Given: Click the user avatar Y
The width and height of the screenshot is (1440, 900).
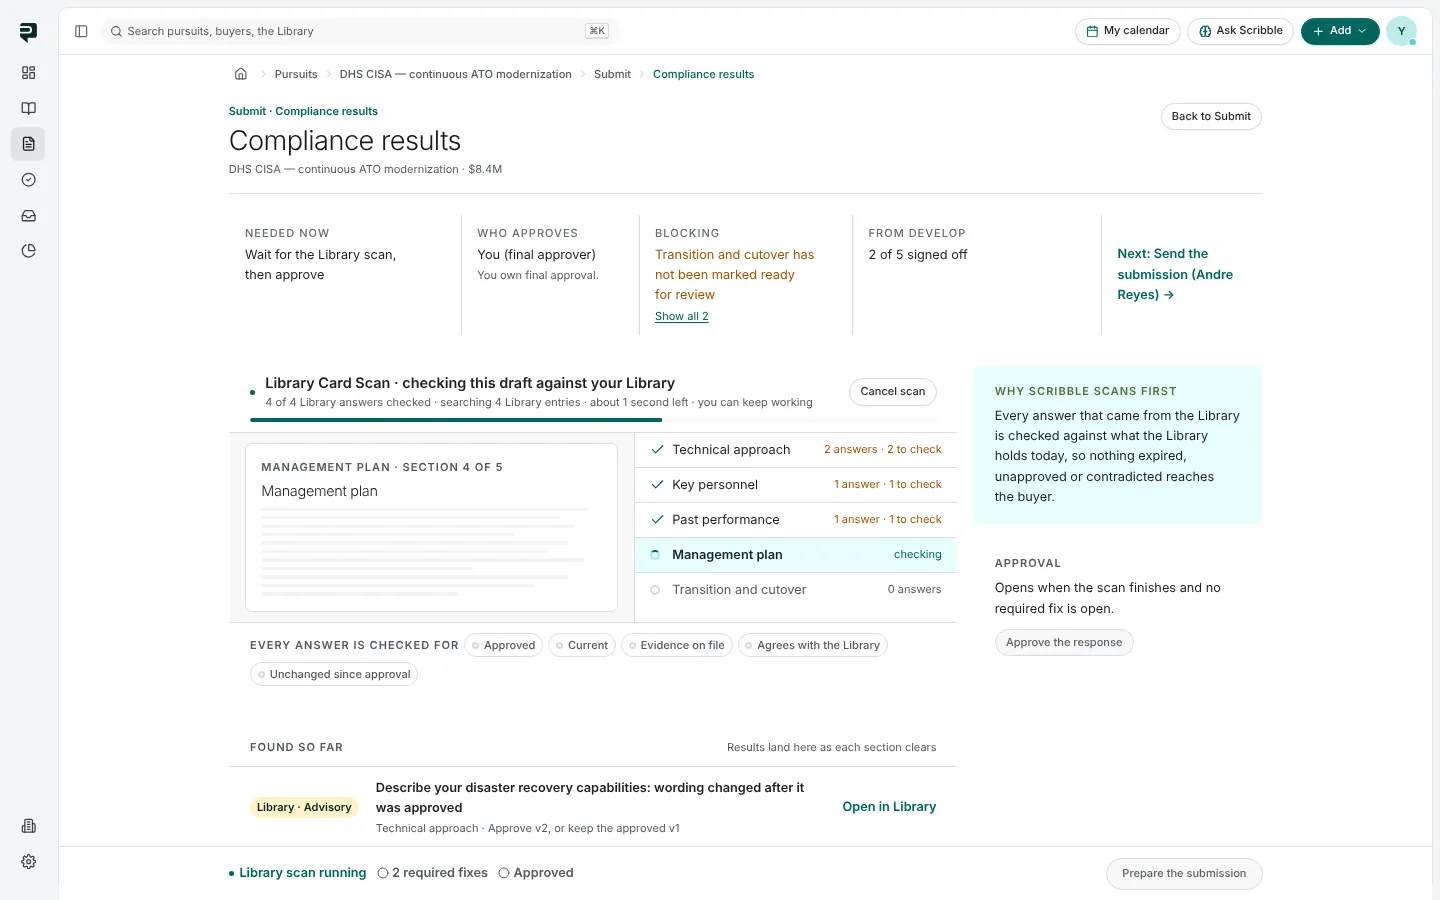Looking at the screenshot, I should click(1401, 31).
